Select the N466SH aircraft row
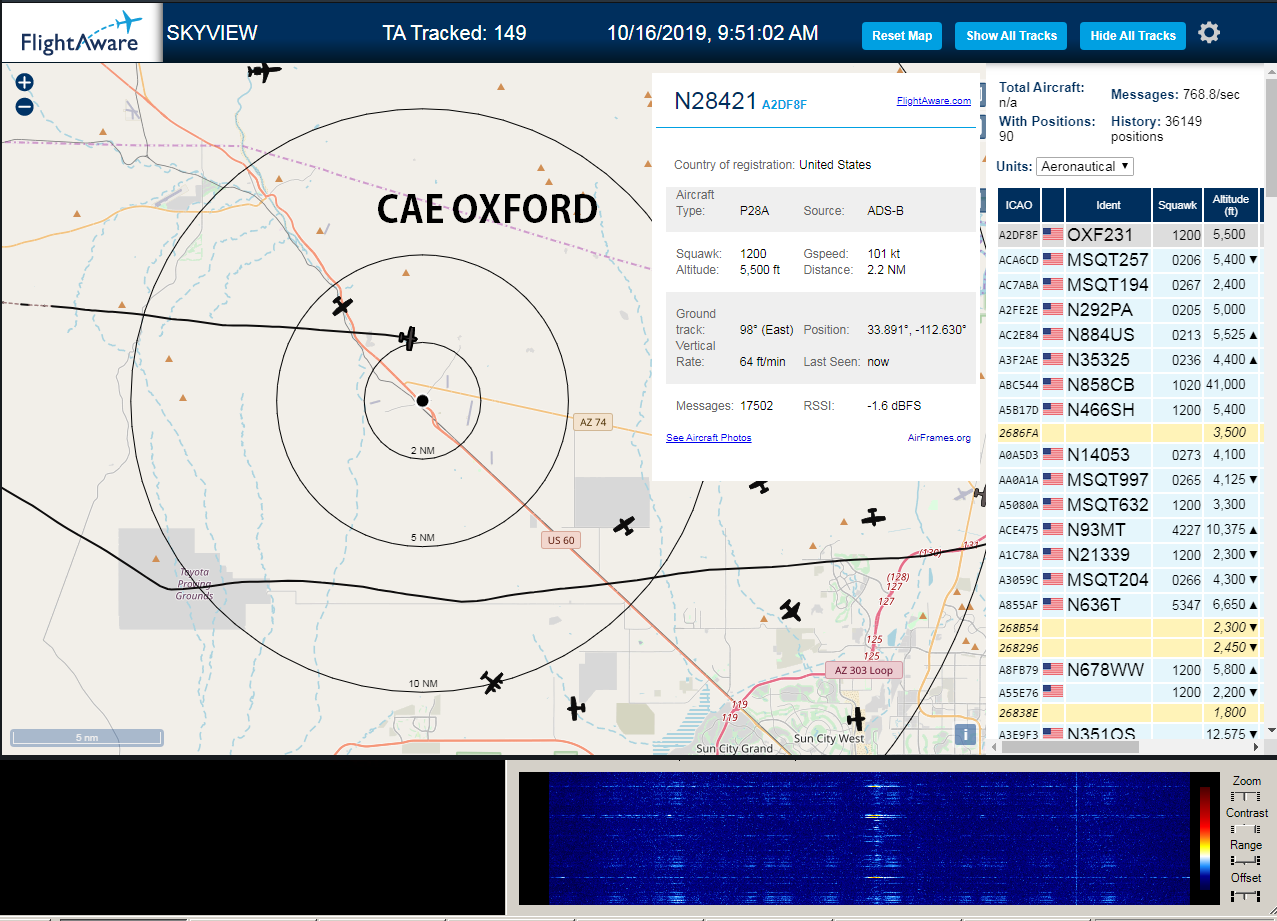The height and width of the screenshot is (921, 1277). tap(1130, 410)
